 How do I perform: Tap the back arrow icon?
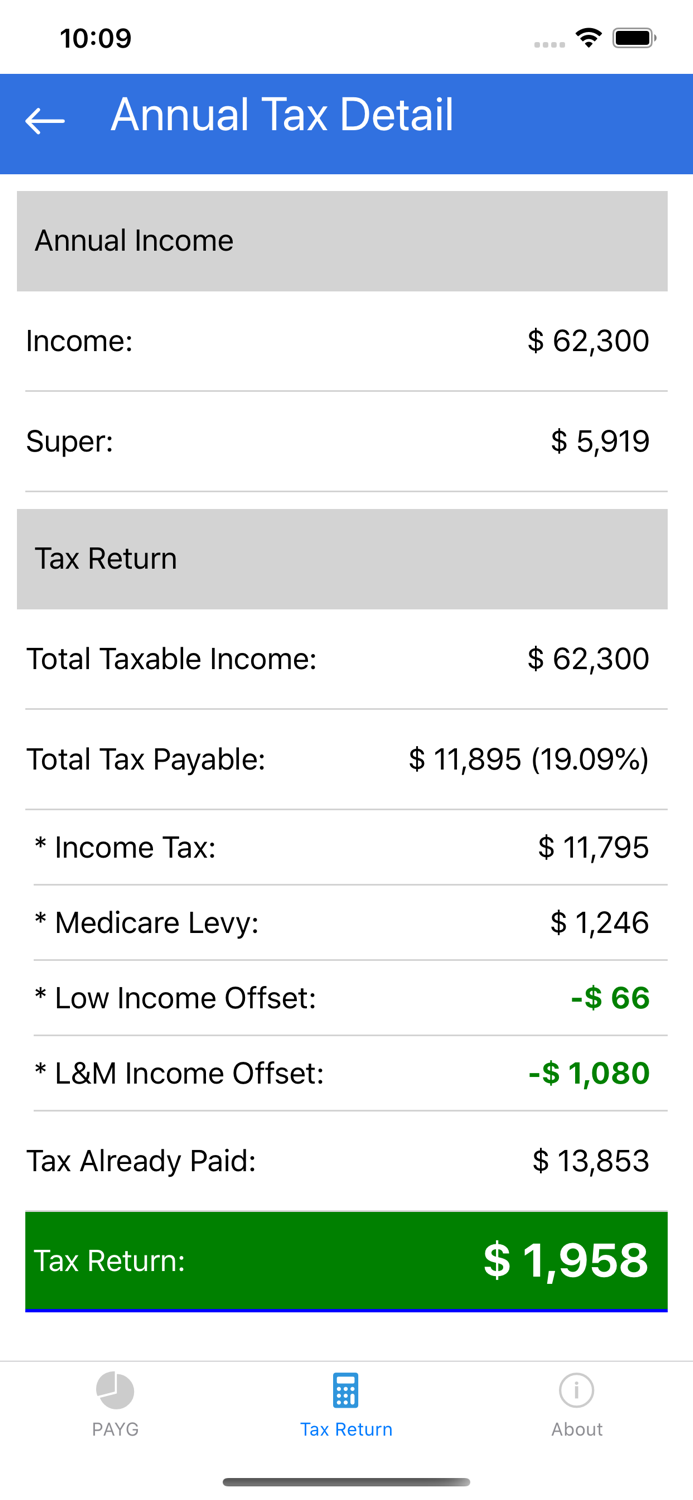pyautogui.click(x=44, y=119)
